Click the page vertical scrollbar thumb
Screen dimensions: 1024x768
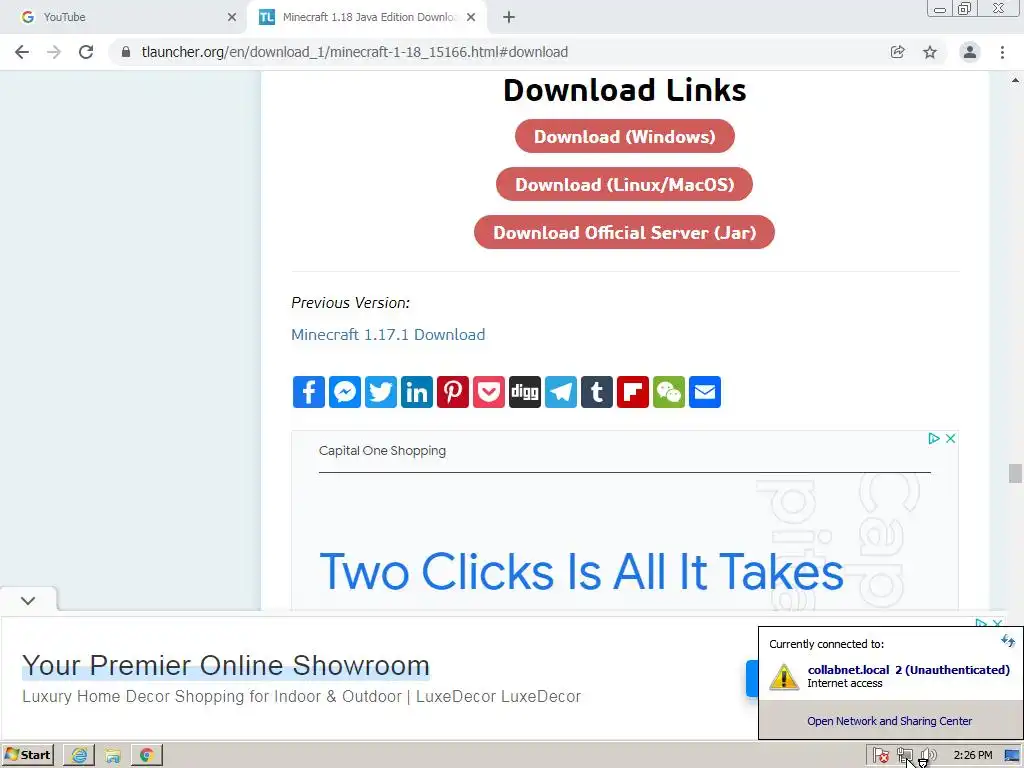1015,473
